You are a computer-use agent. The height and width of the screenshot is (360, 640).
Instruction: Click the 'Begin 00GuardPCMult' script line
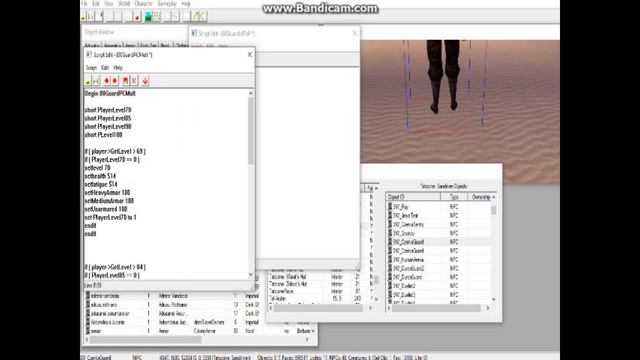(x=110, y=93)
